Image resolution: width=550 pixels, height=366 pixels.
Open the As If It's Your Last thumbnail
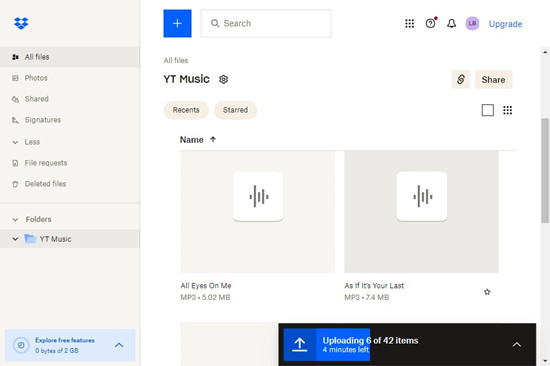pos(422,212)
